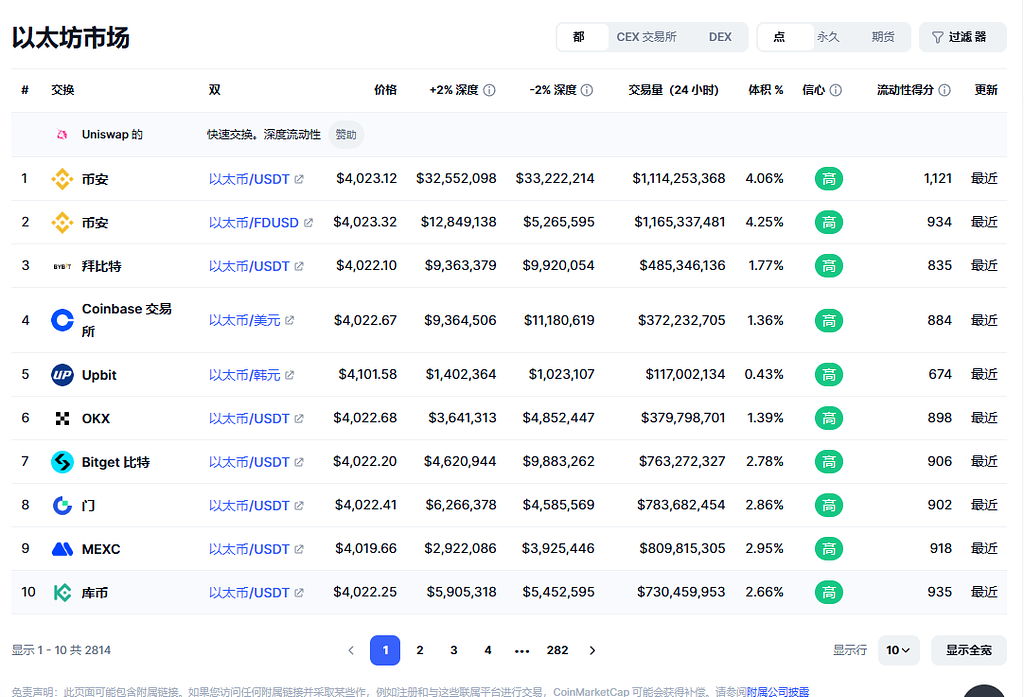
Task: Click the OKX logo icon
Action: coord(62,418)
